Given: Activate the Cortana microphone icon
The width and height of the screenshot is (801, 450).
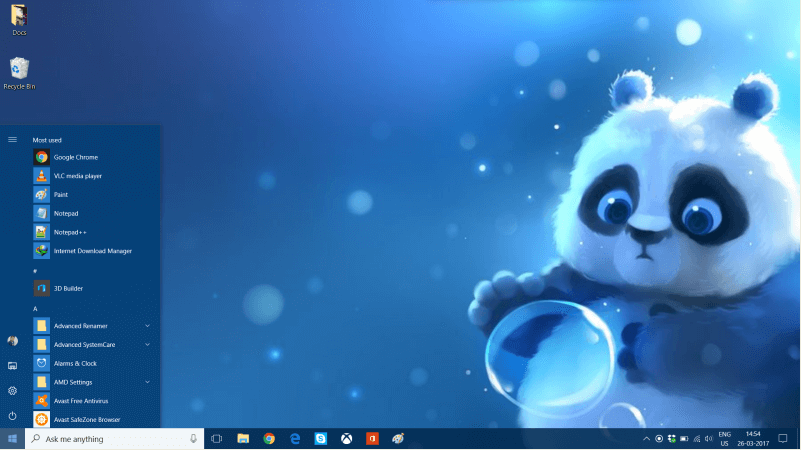Looking at the screenshot, I should (194, 439).
